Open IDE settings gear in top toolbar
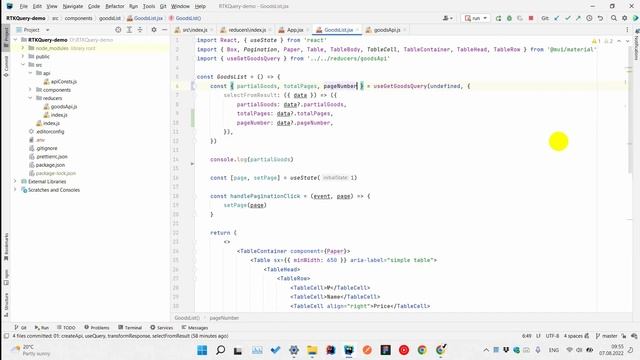This screenshot has height=360, width=640. coord(624,18)
